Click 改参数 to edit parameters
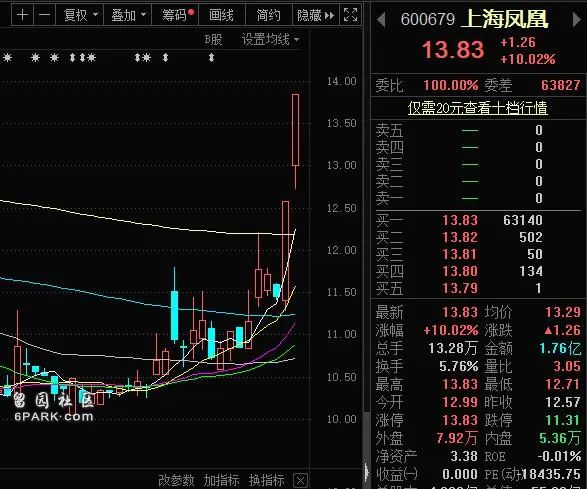The height and width of the screenshot is (489, 587). pyautogui.click(x=176, y=480)
